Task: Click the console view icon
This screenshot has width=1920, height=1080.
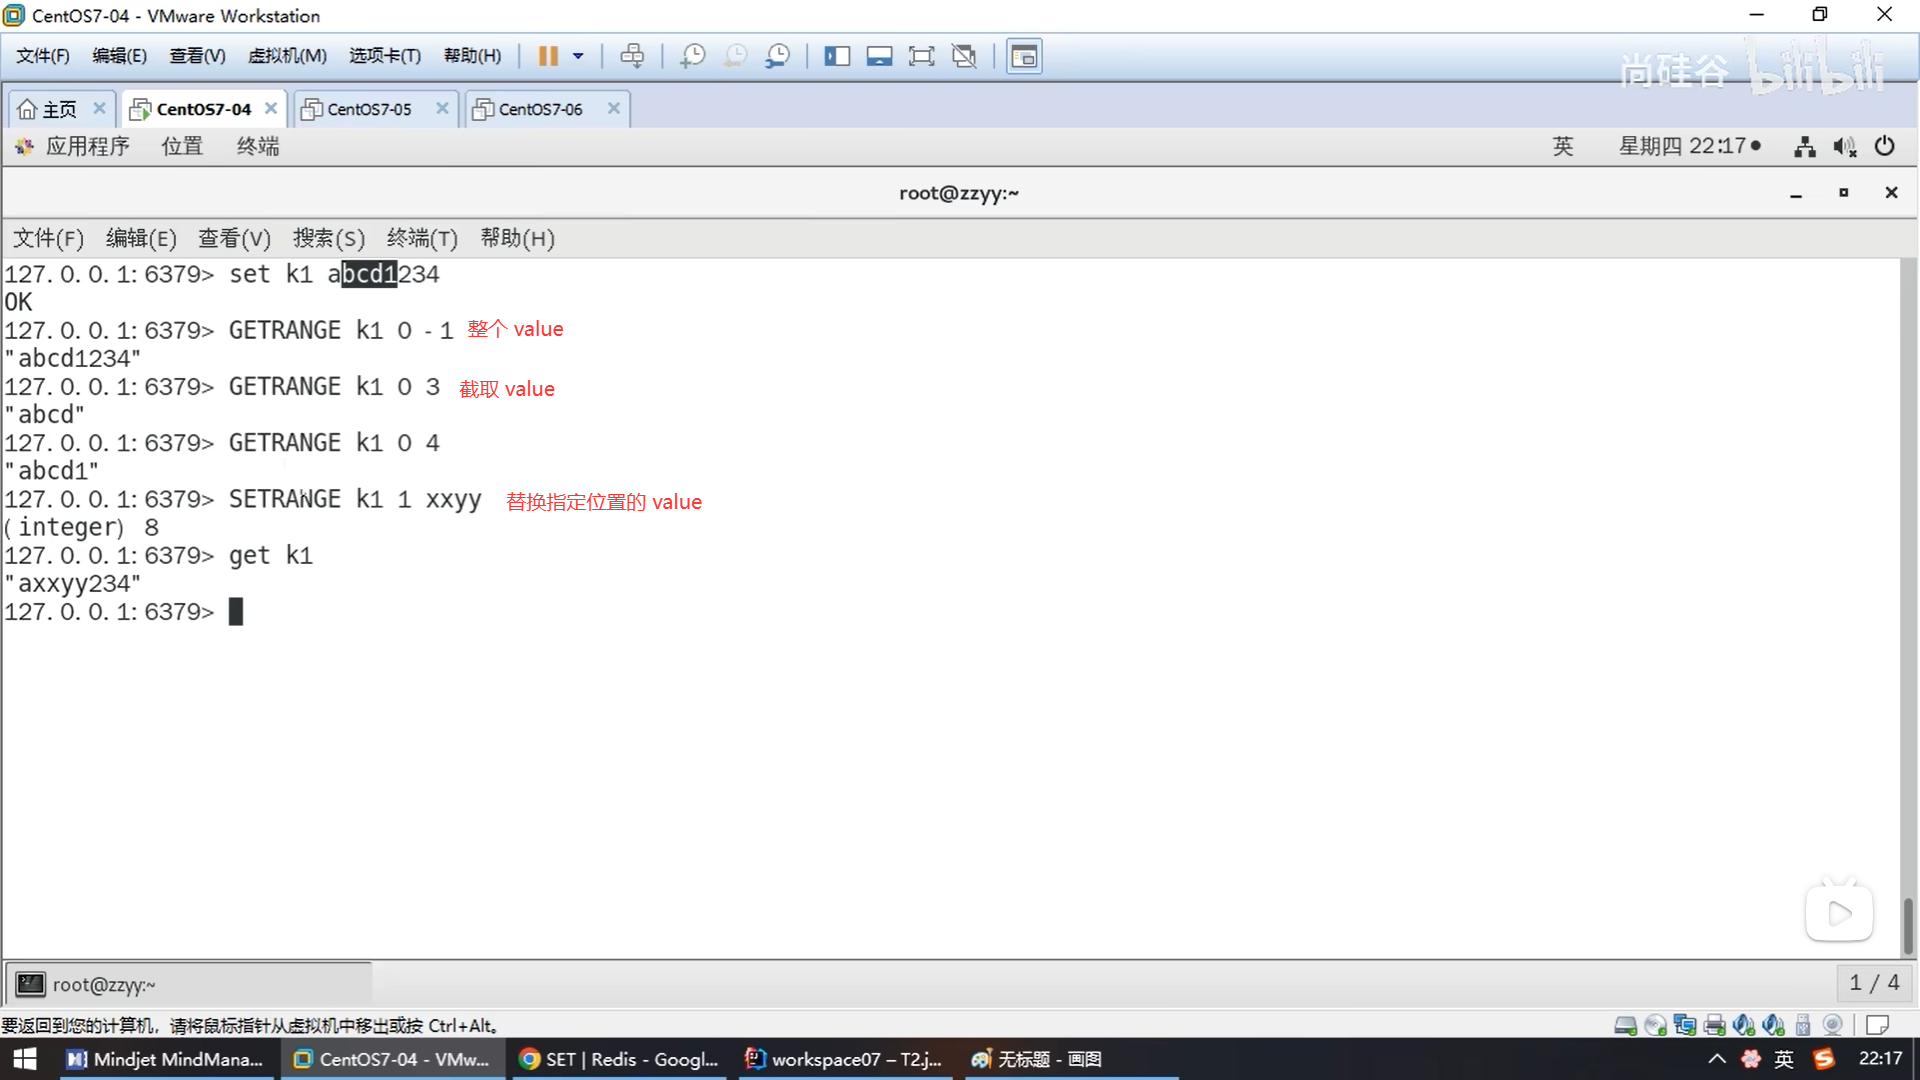Action: tap(1024, 56)
